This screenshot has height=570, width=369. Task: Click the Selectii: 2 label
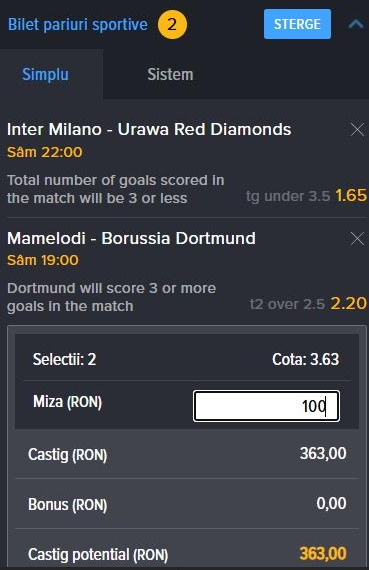click(64, 359)
